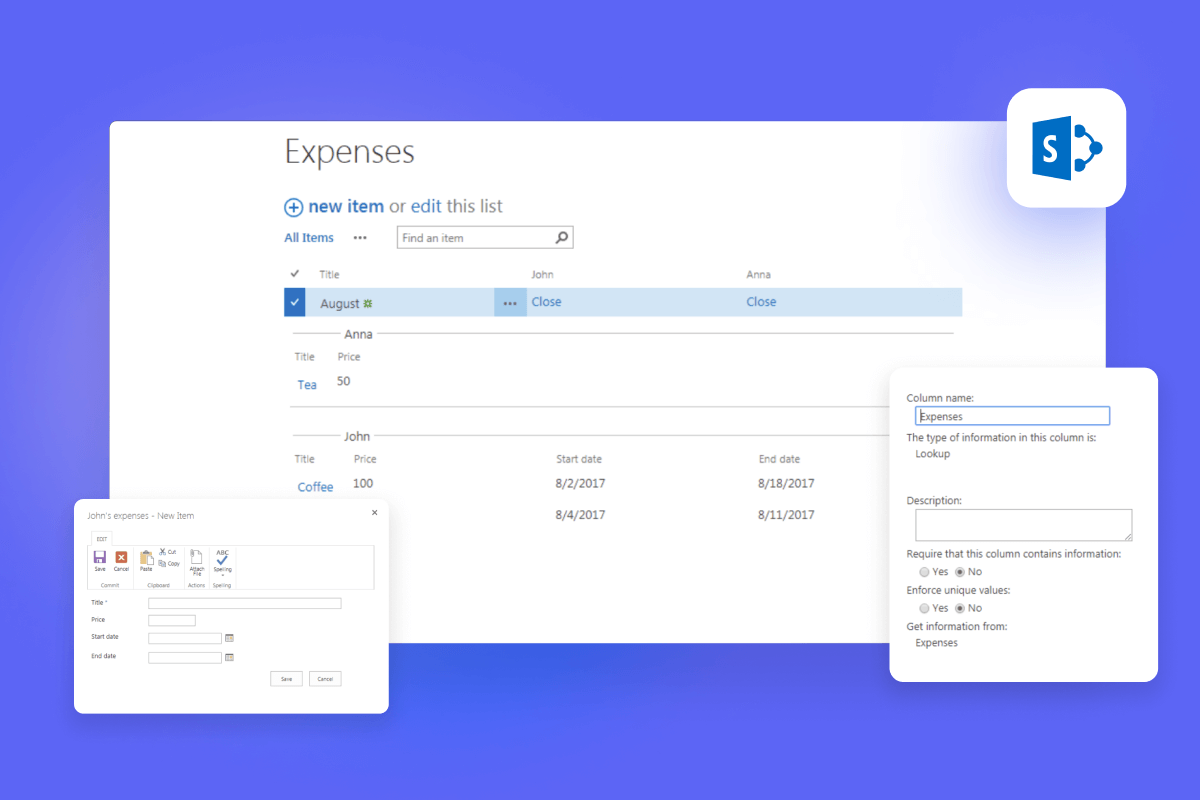This screenshot has width=1200, height=800.
Task: Click the SharePoint logo in the corner
Action: [1066, 147]
